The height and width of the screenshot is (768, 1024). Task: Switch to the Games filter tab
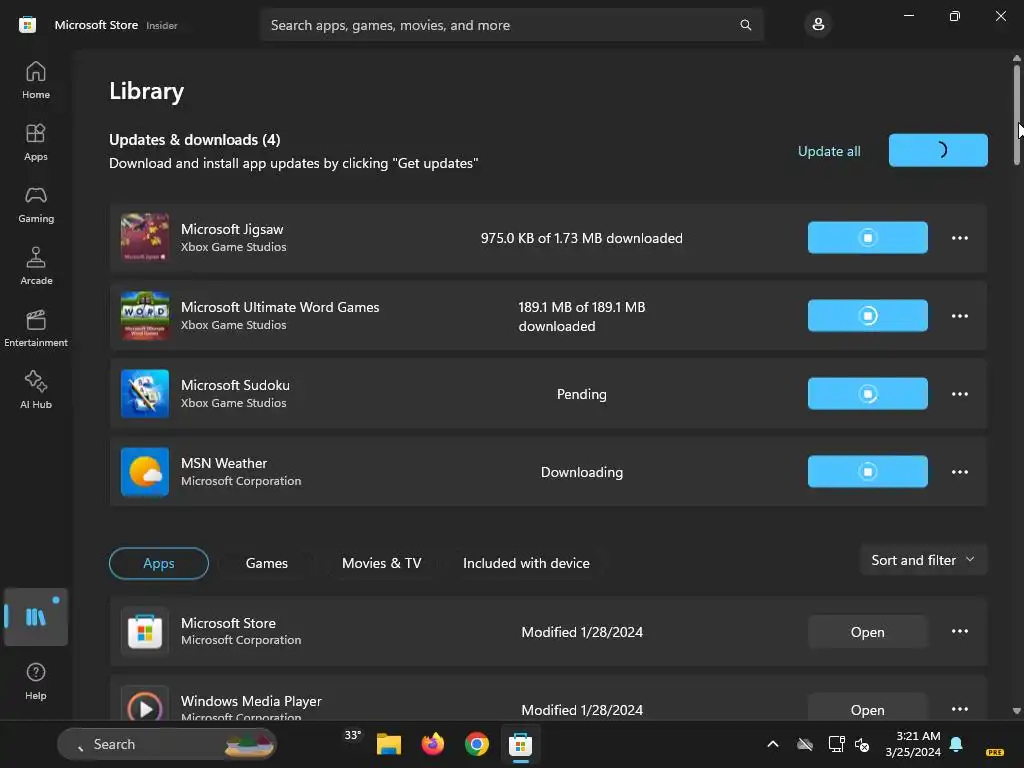pyautogui.click(x=266, y=563)
